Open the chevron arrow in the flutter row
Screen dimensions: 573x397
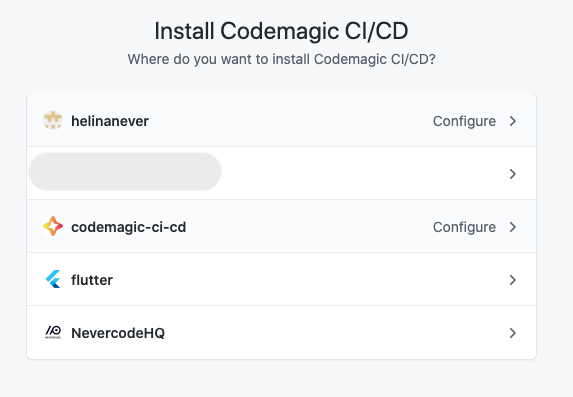pyautogui.click(x=513, y=280)
